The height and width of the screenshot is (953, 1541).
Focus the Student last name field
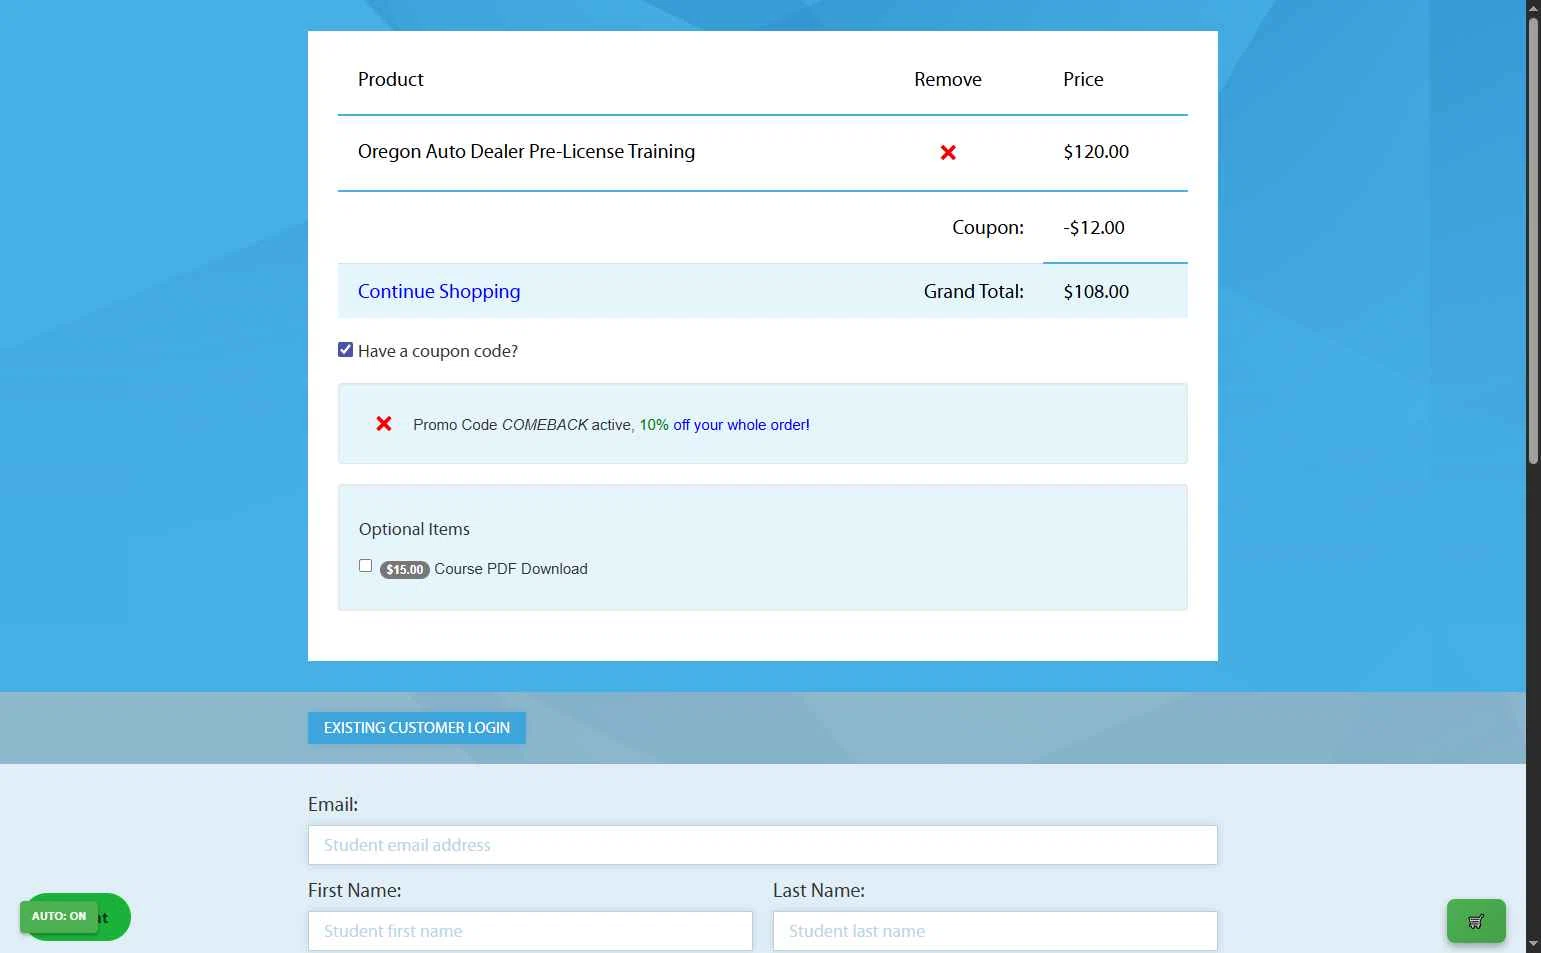[x=995, y=931]
